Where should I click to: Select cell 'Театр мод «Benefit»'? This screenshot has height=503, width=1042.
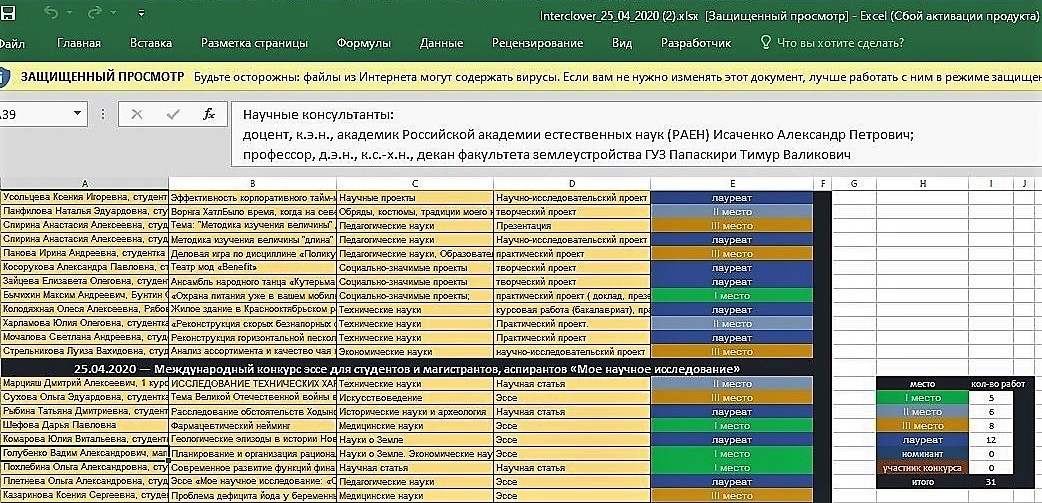[x=253, y=267]
